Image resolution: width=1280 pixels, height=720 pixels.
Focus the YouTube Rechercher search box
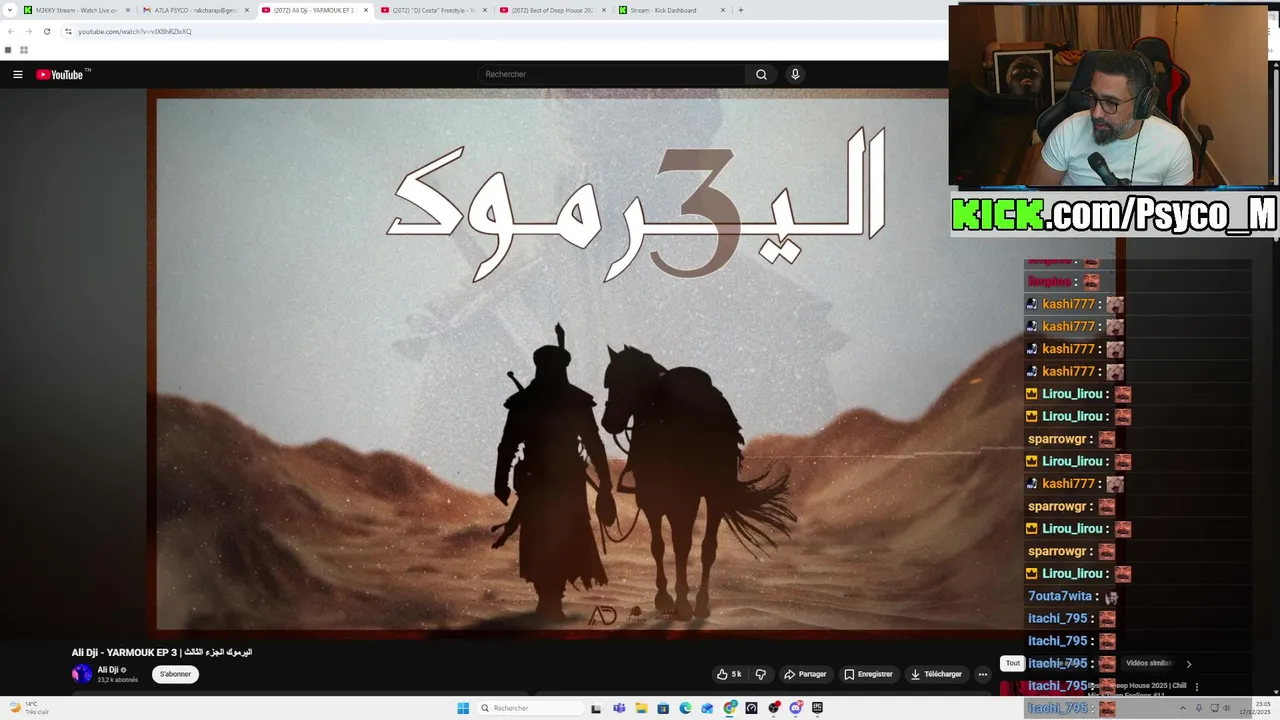[x=612, y=74]
